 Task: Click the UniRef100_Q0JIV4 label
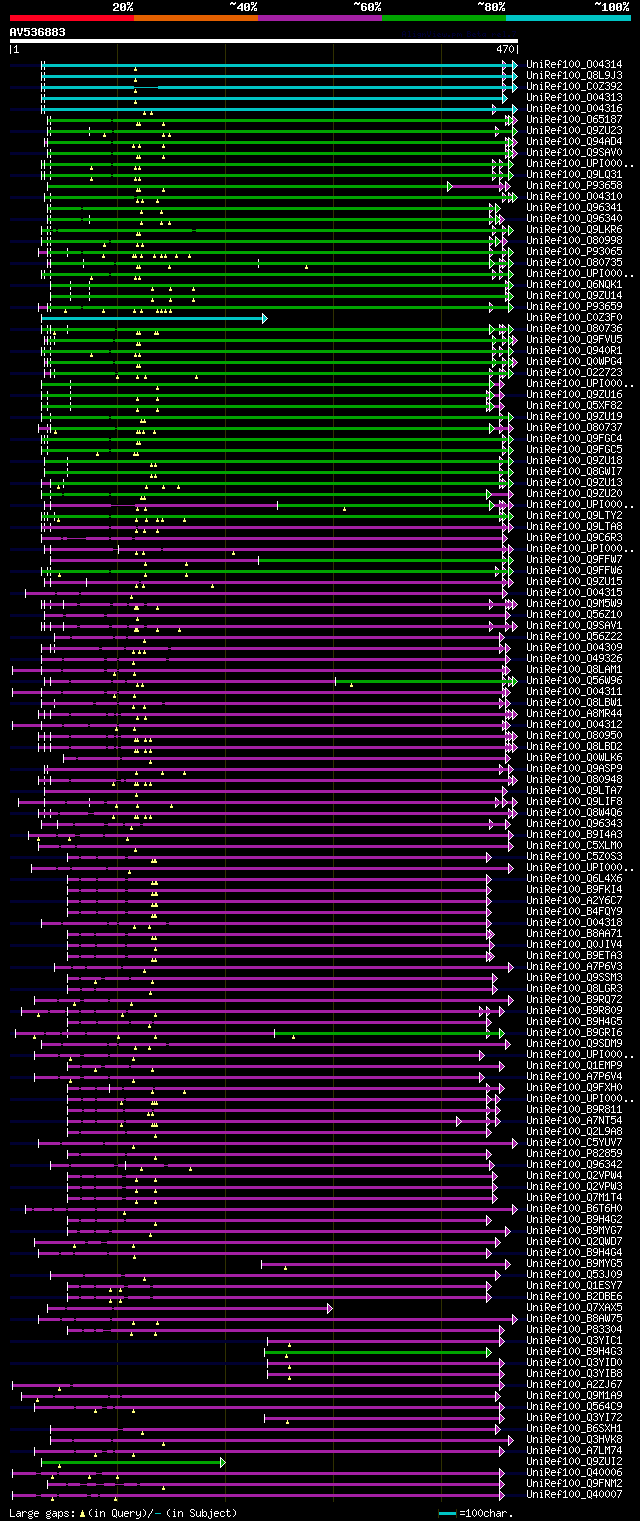coord(575,945)
